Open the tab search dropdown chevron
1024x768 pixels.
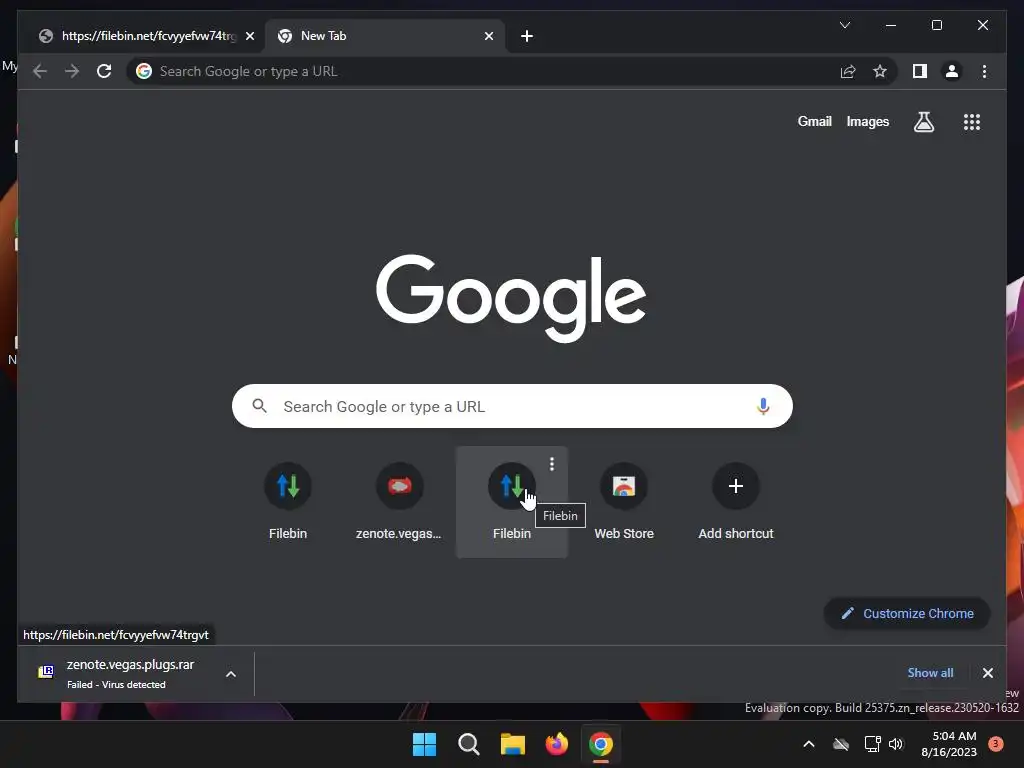tap(844, 25)
